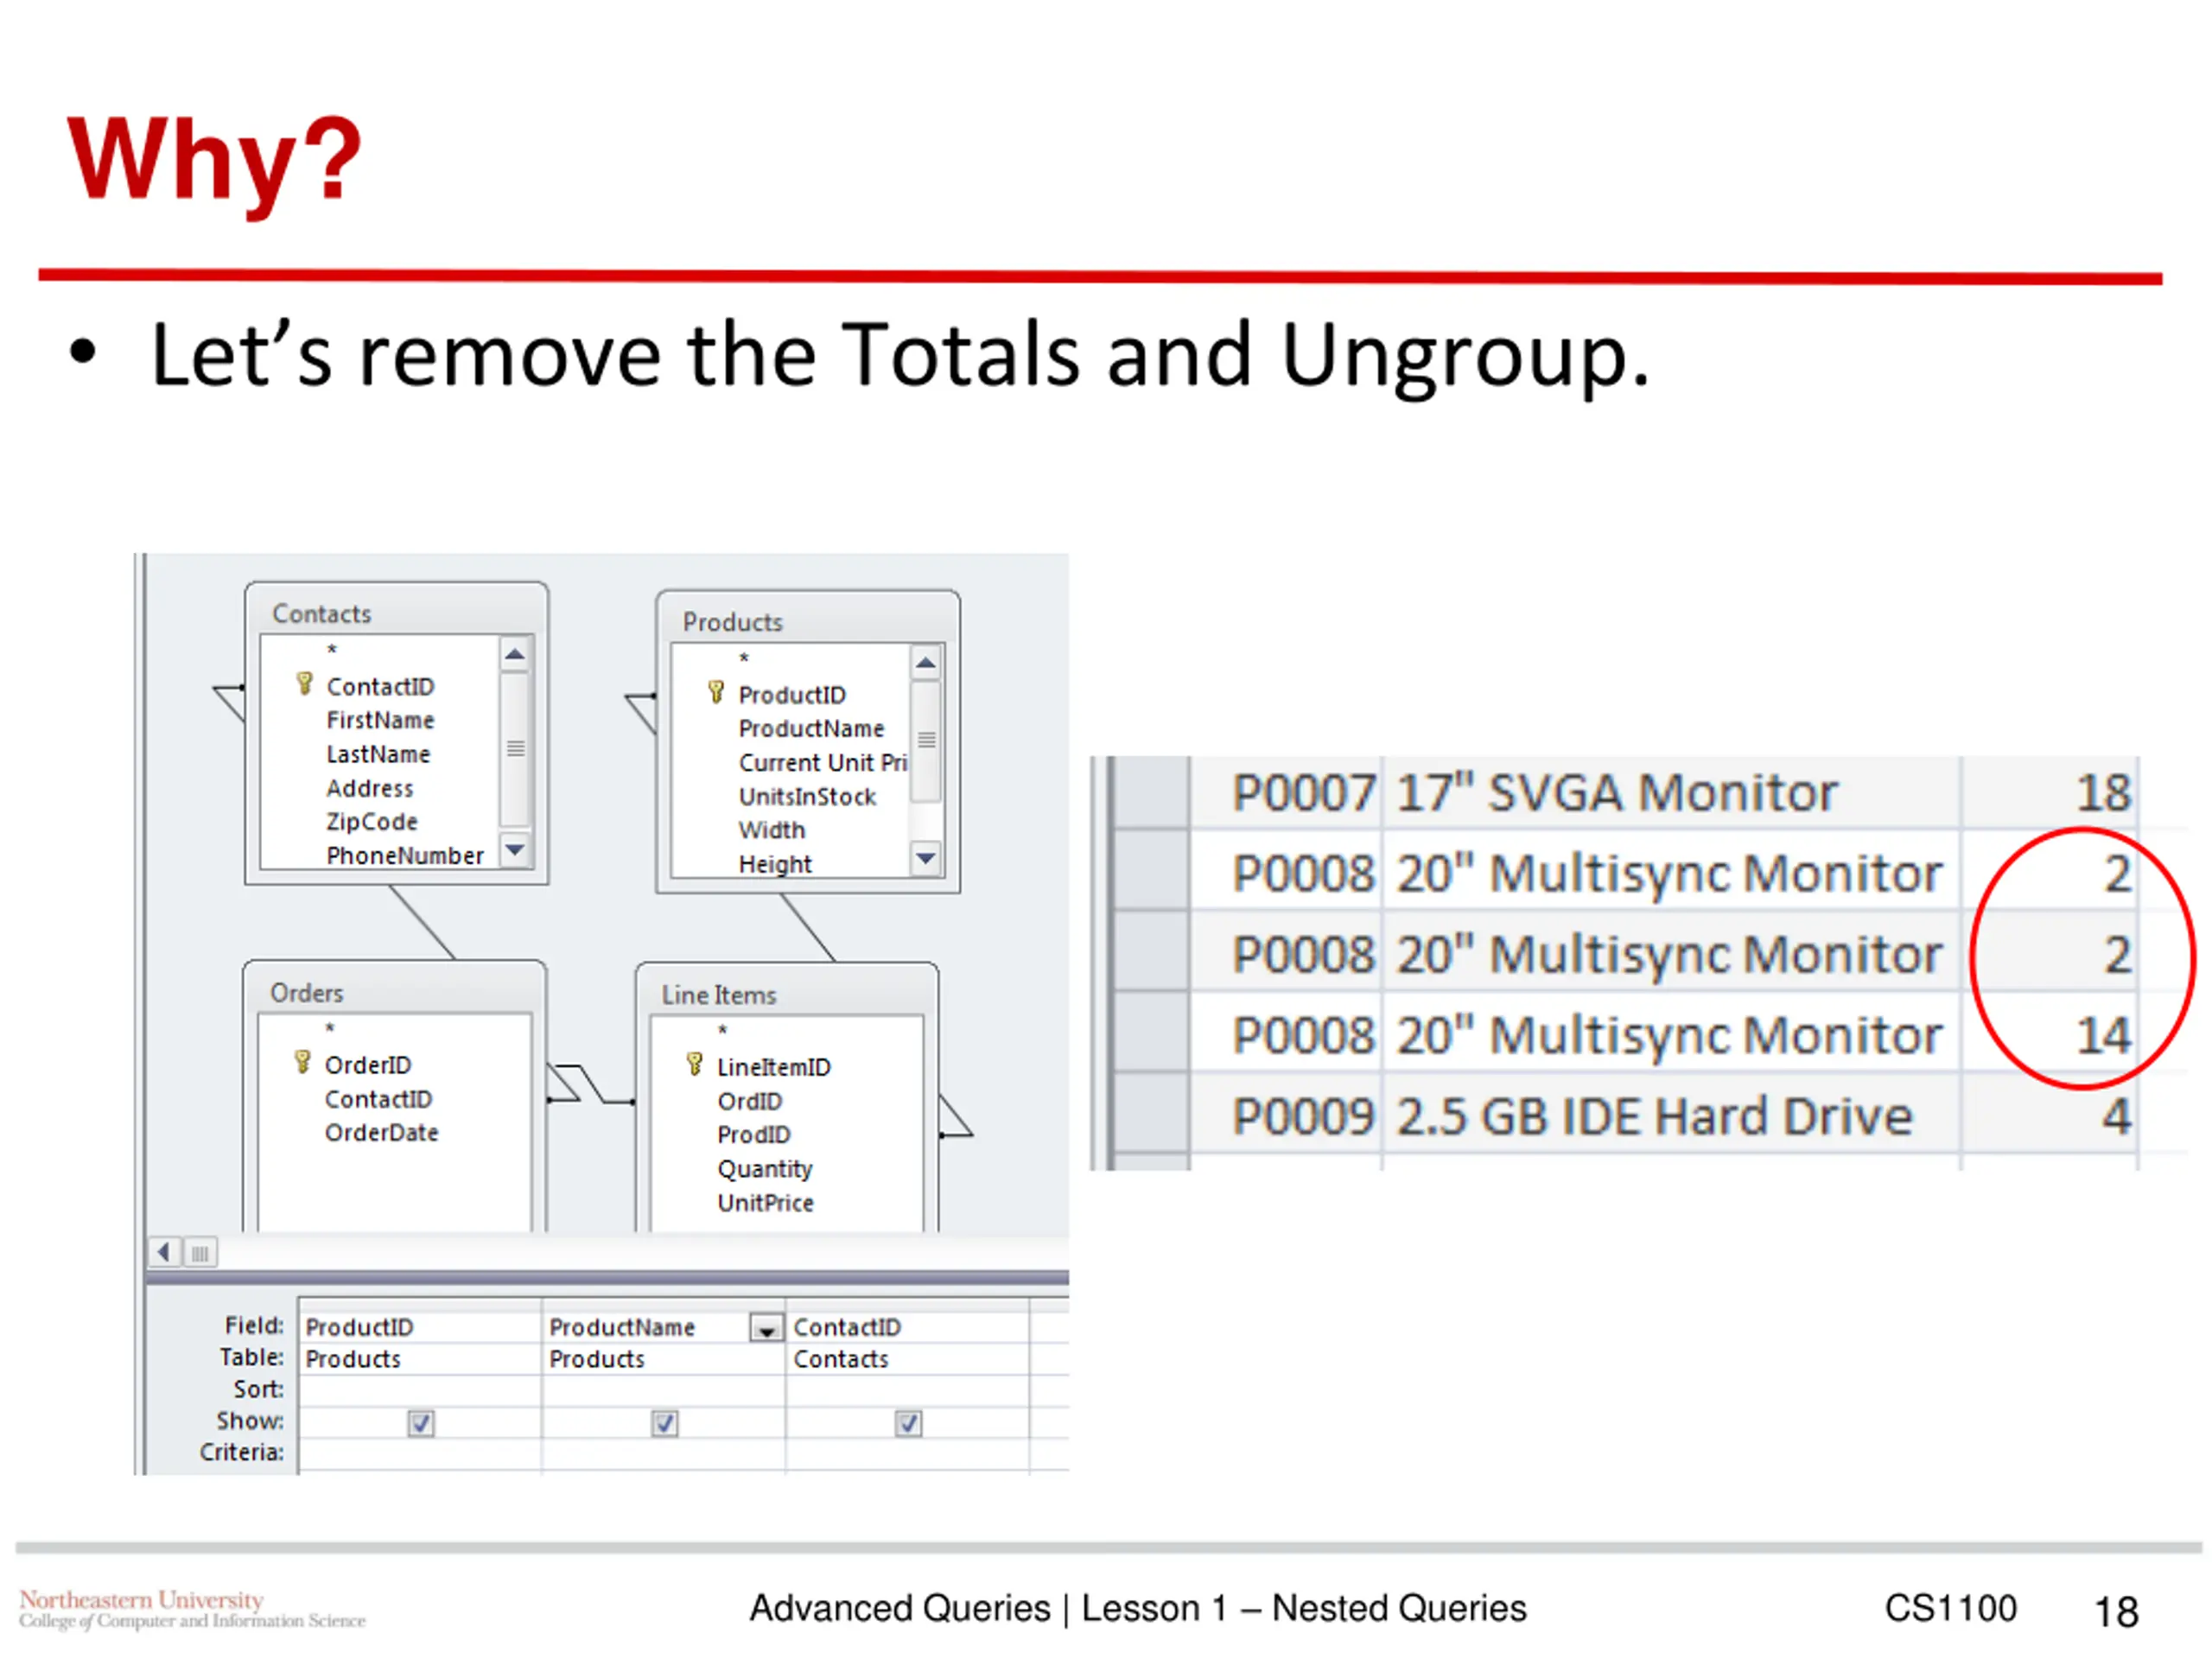Select ProdID in the Line Items table

click(753, 1135)
